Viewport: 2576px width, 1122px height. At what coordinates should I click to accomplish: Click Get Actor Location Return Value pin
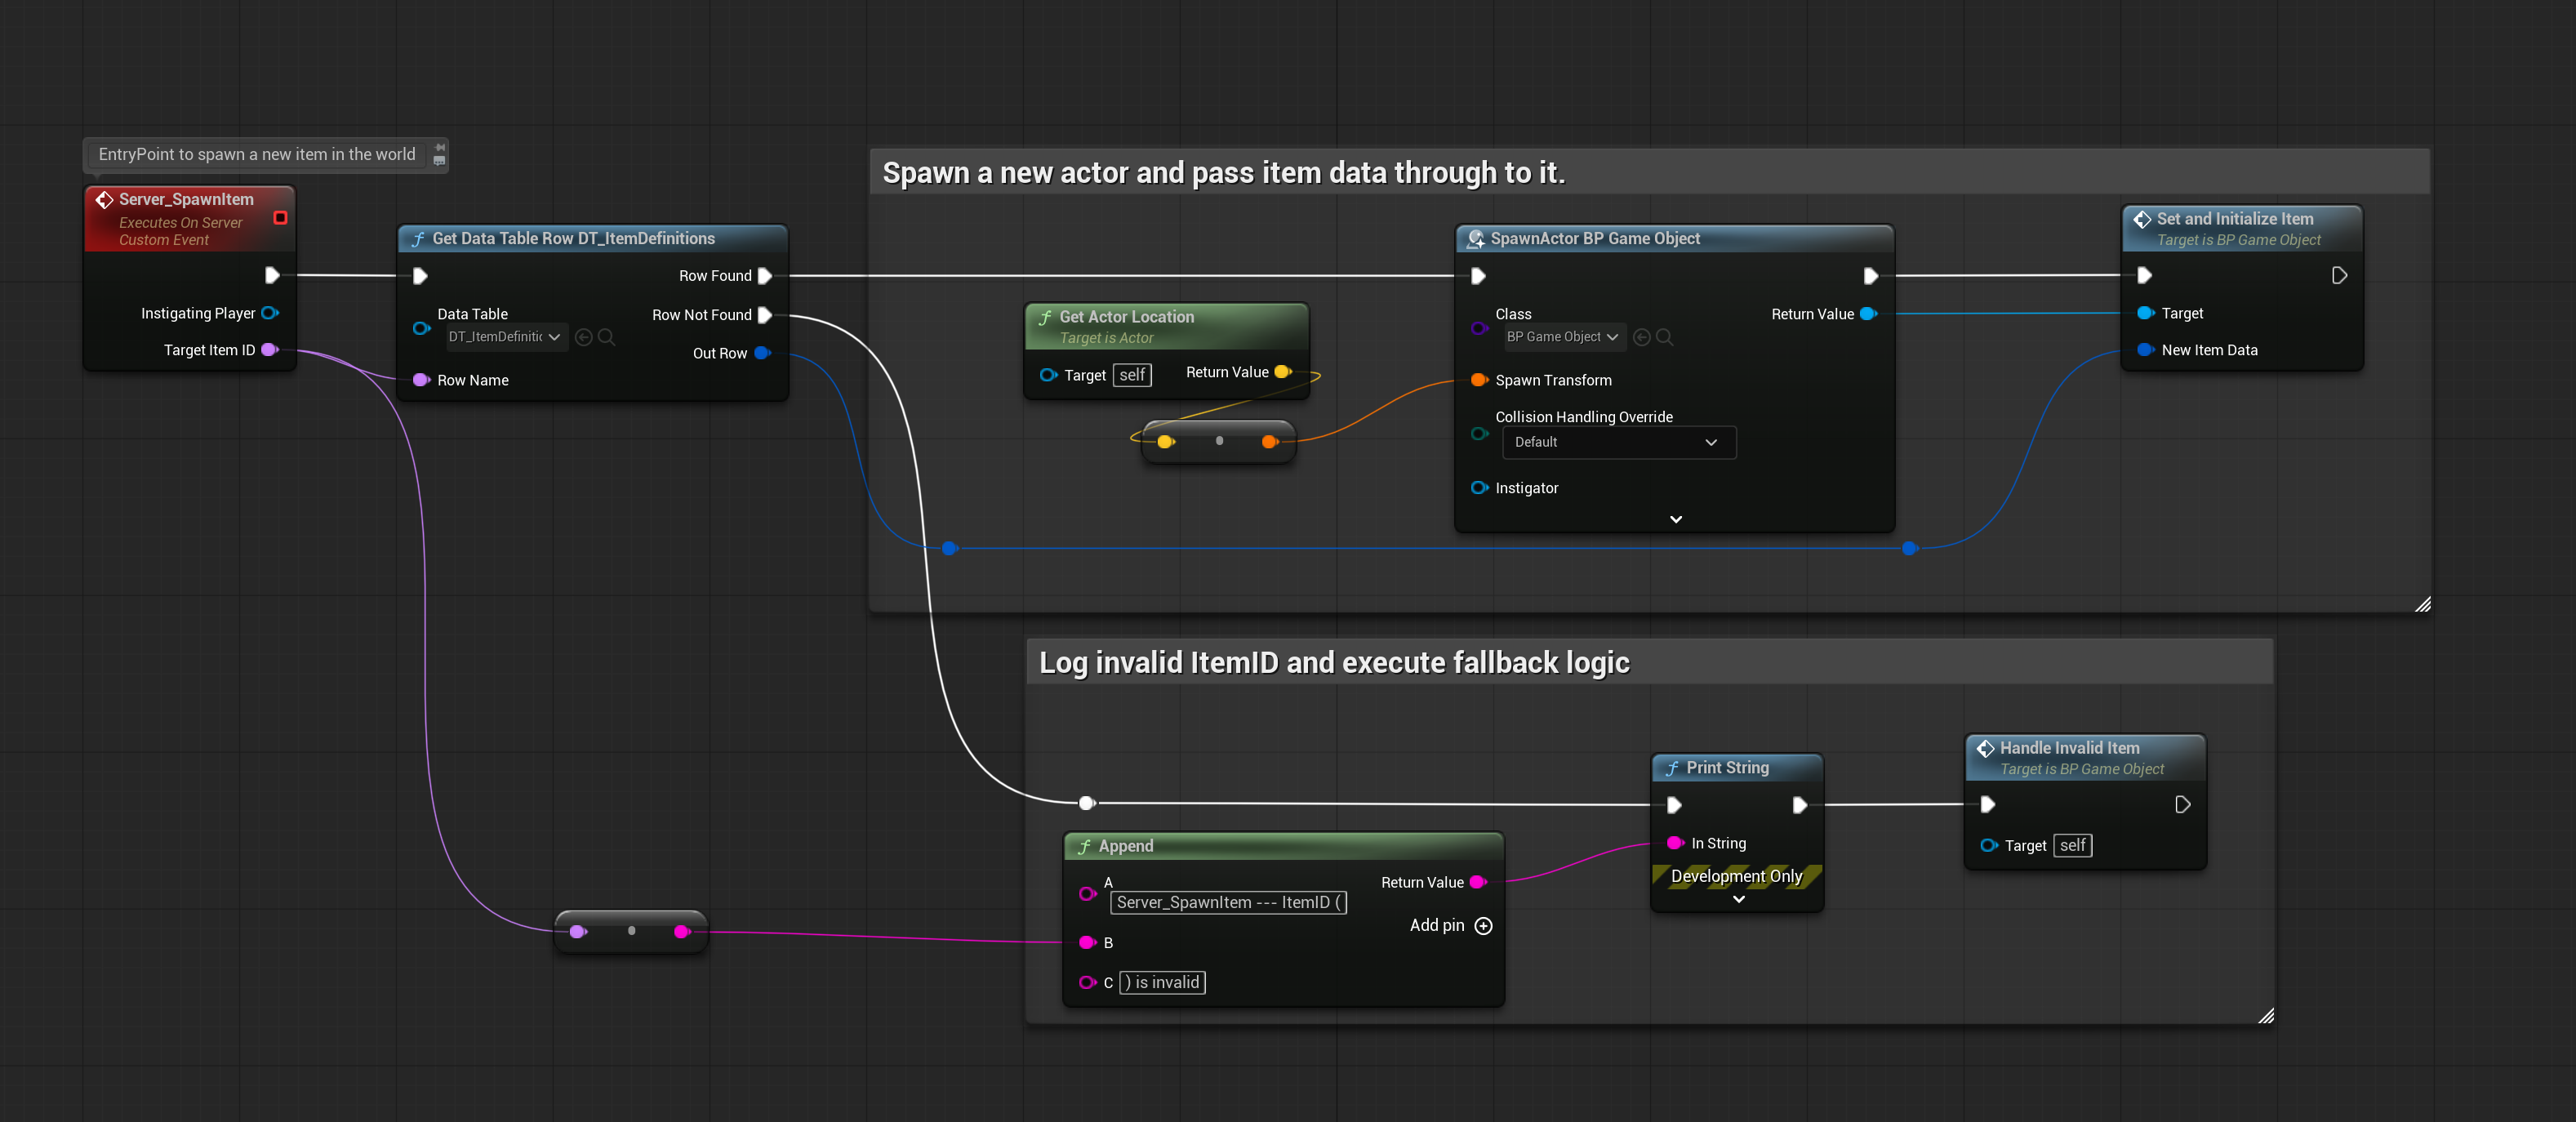point(1284,372)
